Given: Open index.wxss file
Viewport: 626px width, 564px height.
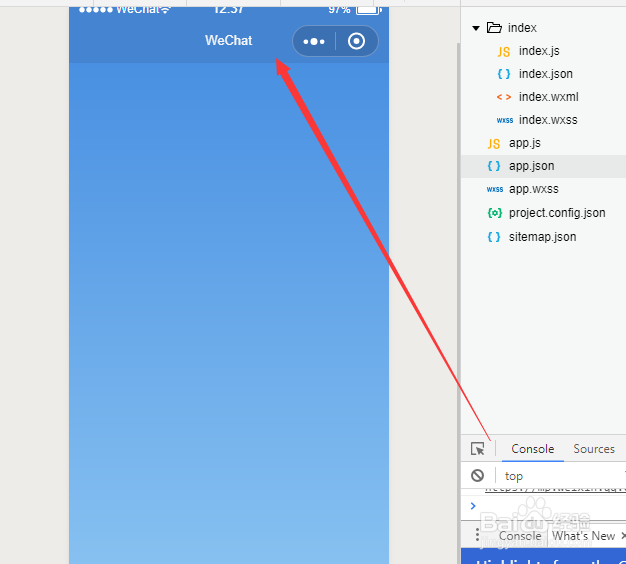Looking at the screenshot, I should 548,120.
